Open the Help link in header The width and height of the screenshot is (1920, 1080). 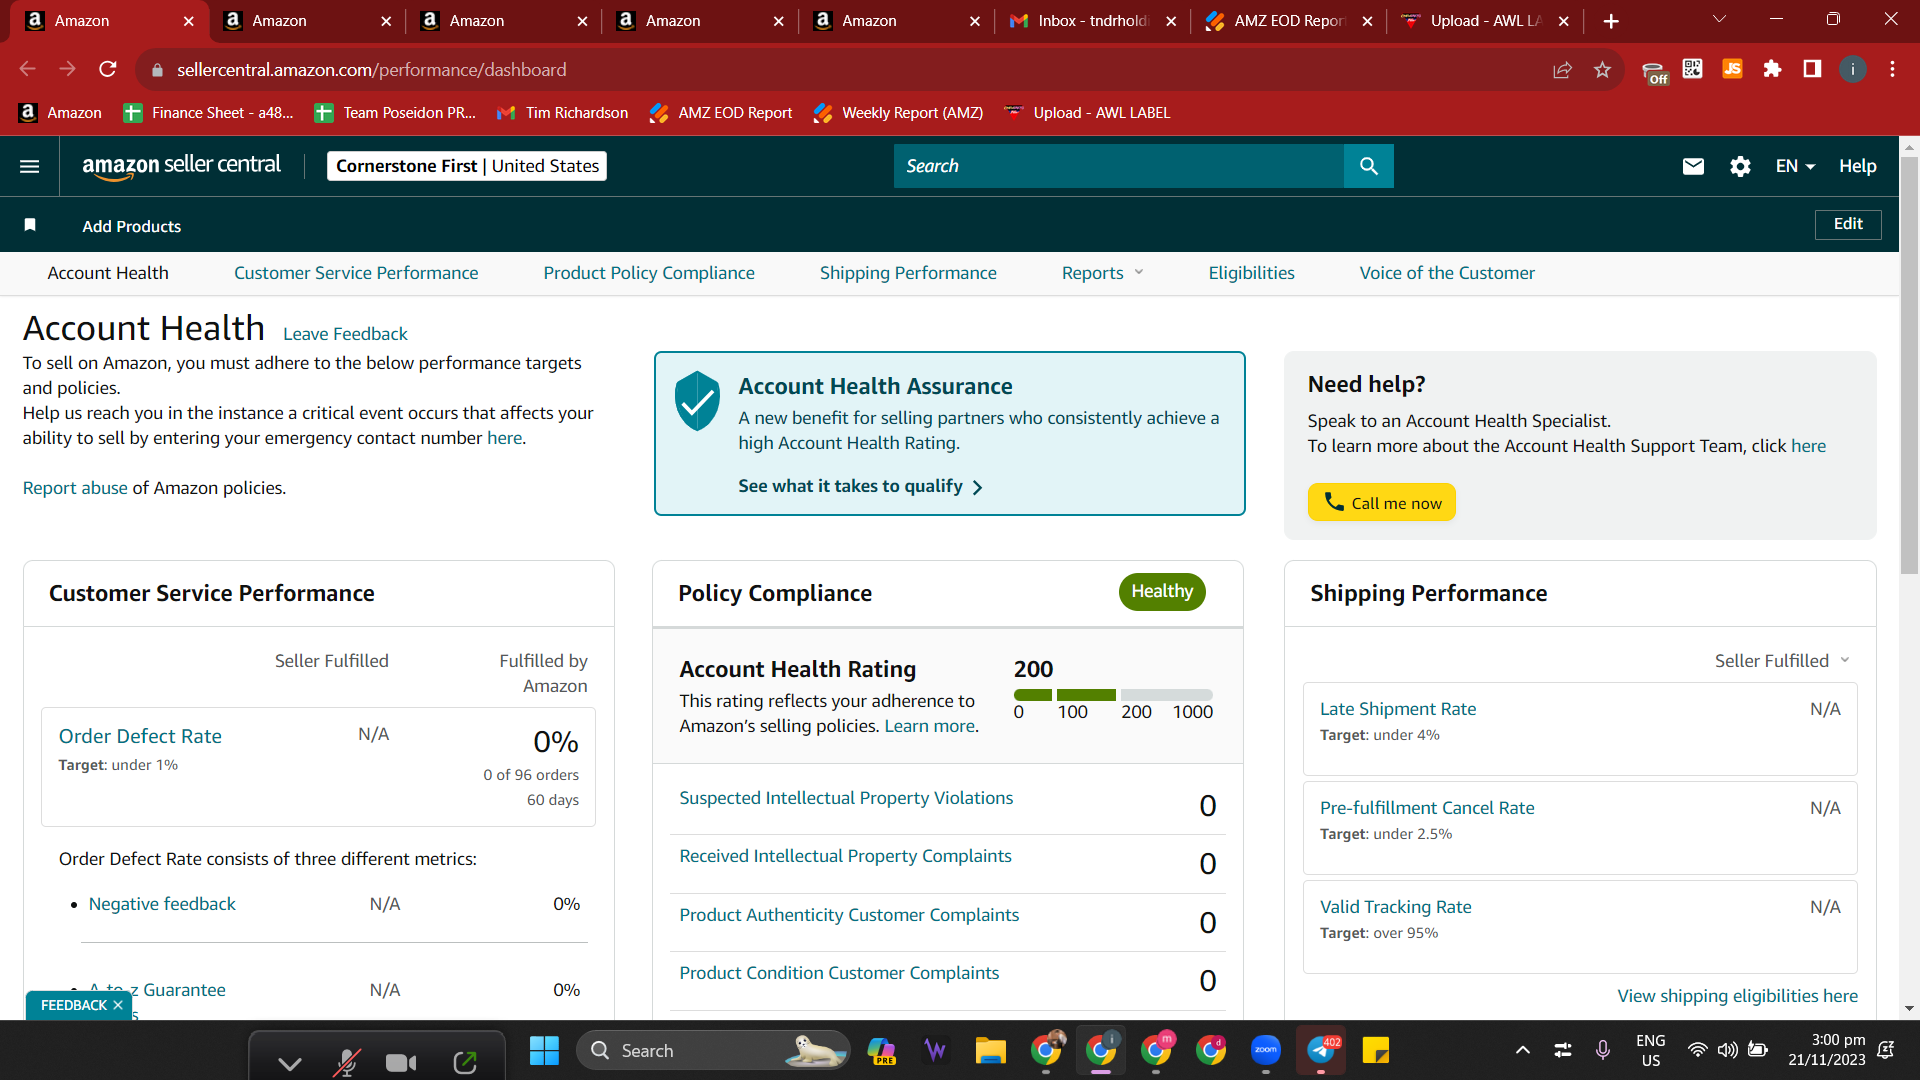(1858, 166)
